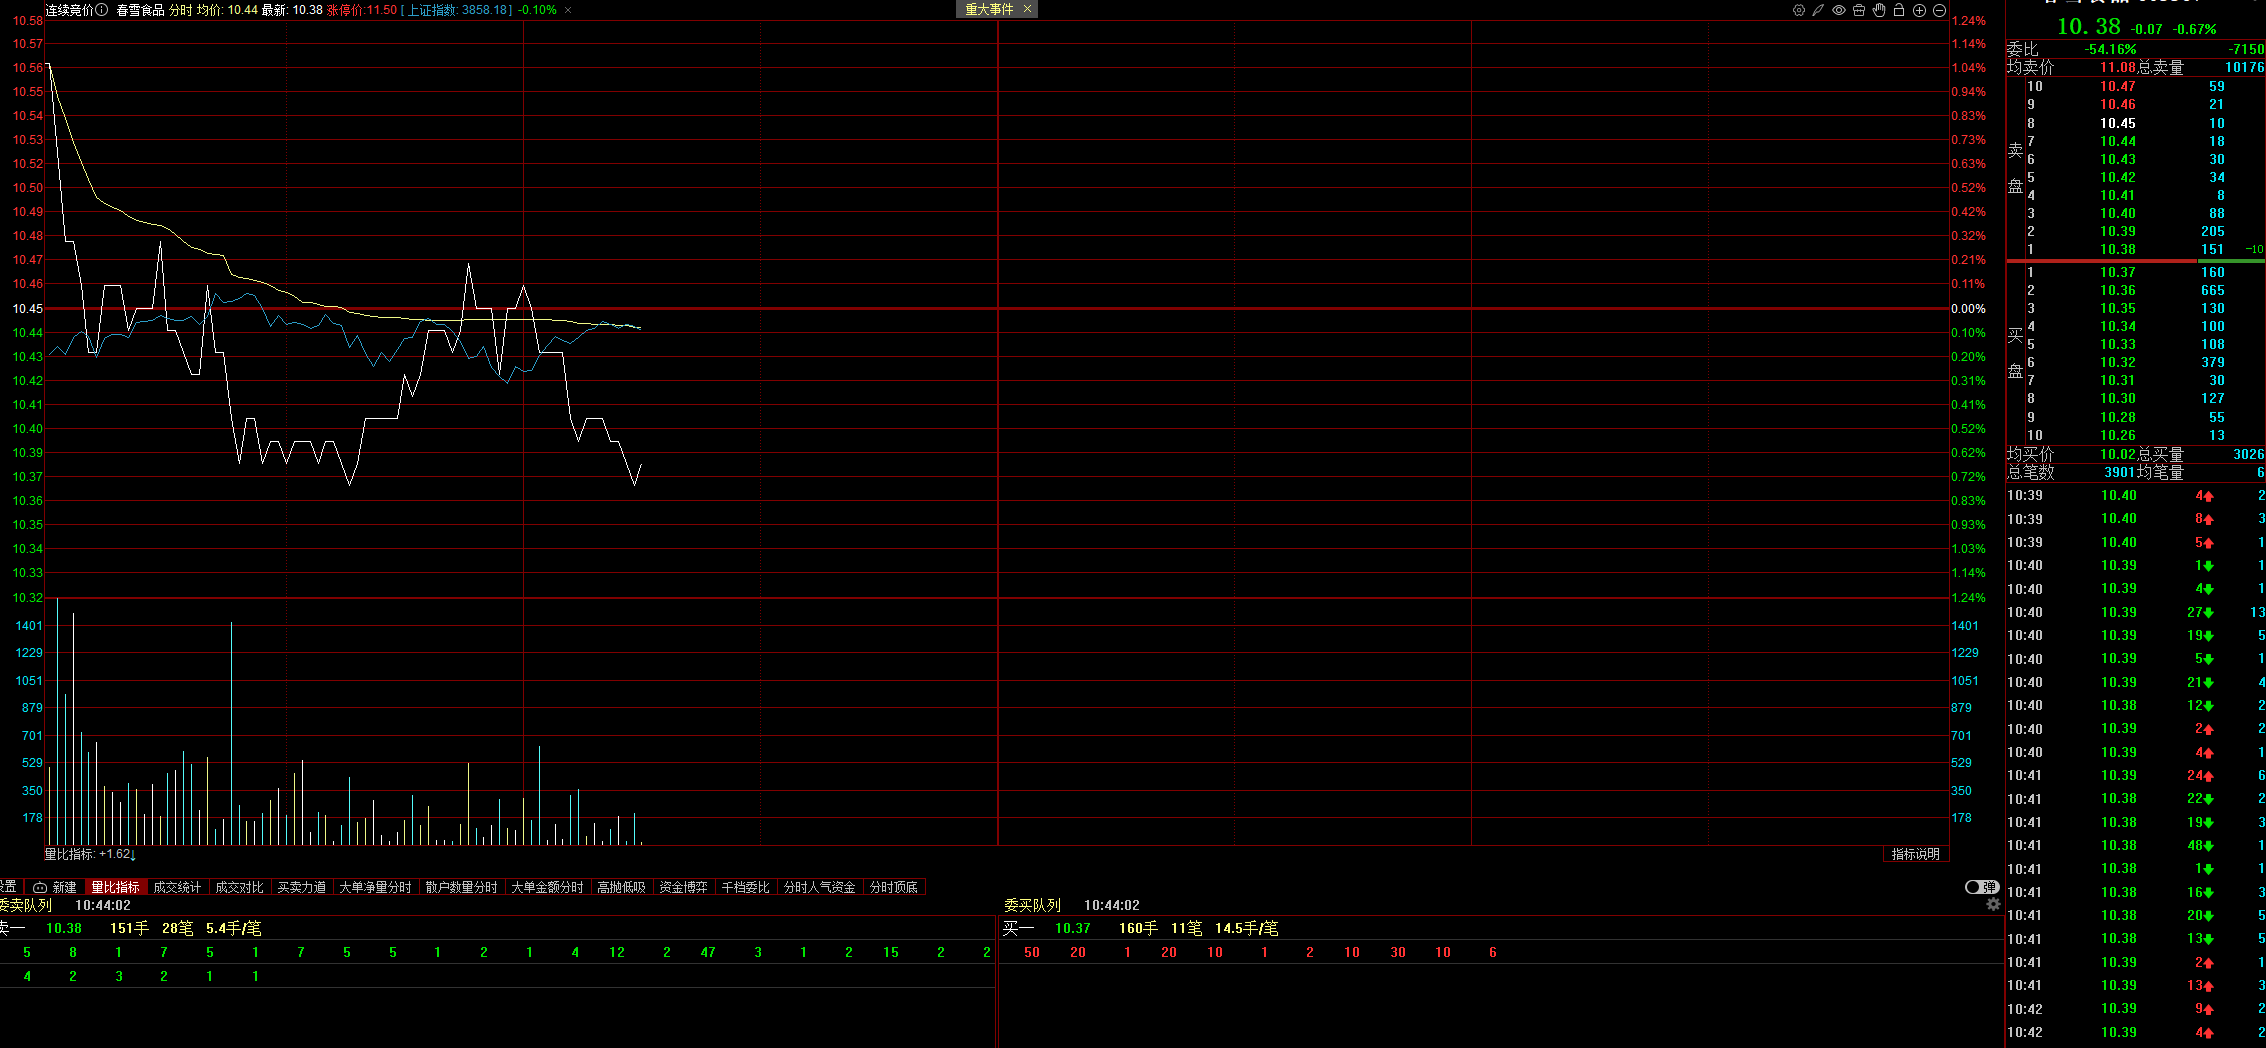Viewport: 2266px width, 1048px height.
Task: Click the 均价: 10.44 readout
Action: click(x=227, y=10)
